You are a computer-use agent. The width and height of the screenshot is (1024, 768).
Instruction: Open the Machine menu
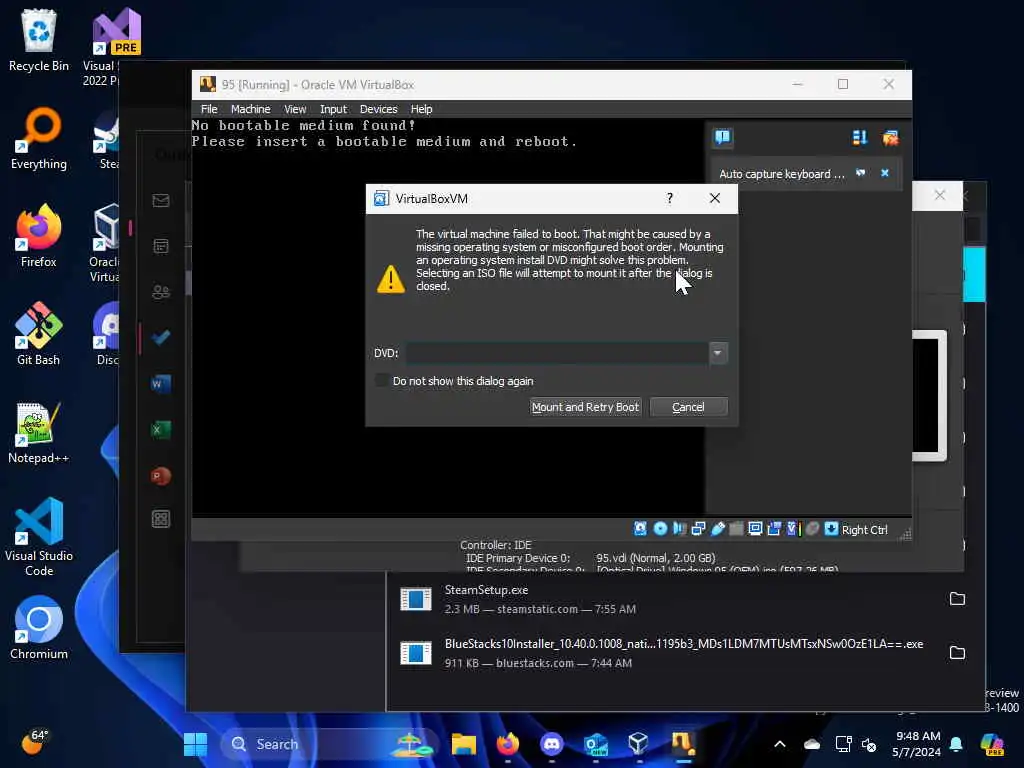pos(250,109)
